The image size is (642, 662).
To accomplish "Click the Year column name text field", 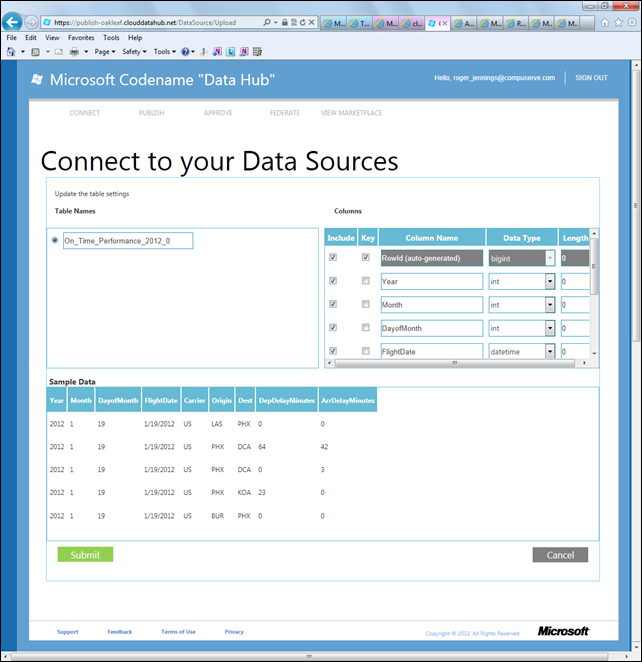I will 432,281.
